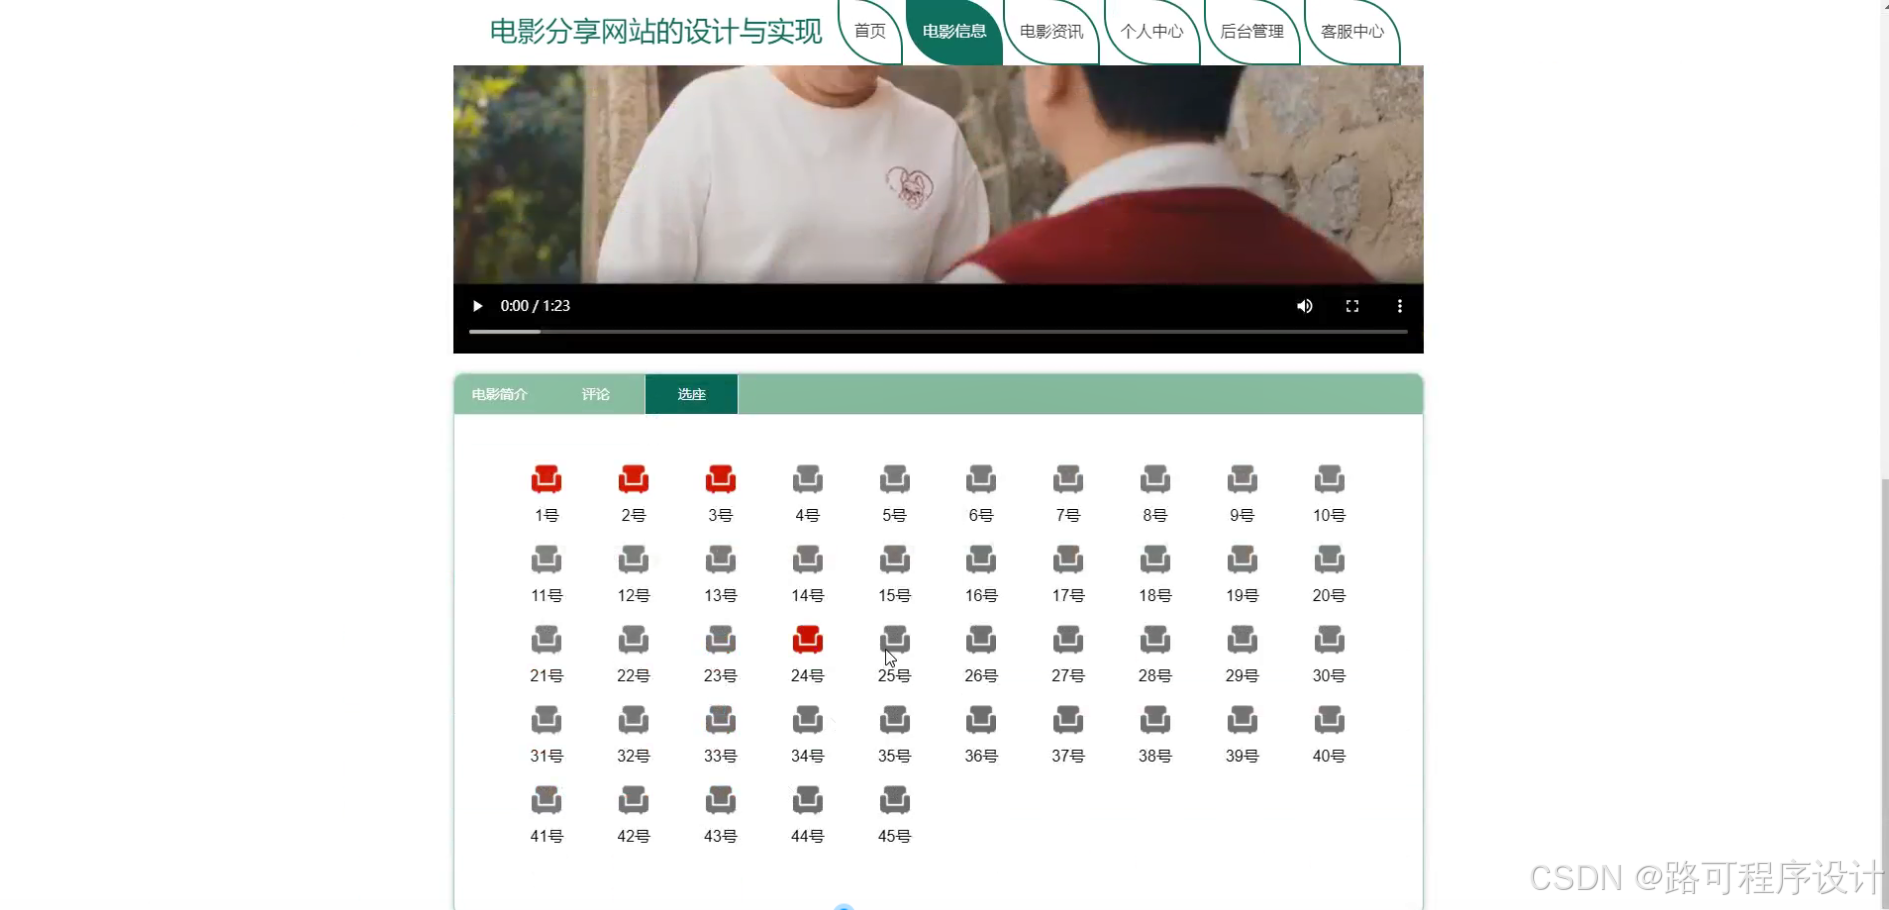Select seat 27号
1889x910 pixels.
tap(1068, 639)
